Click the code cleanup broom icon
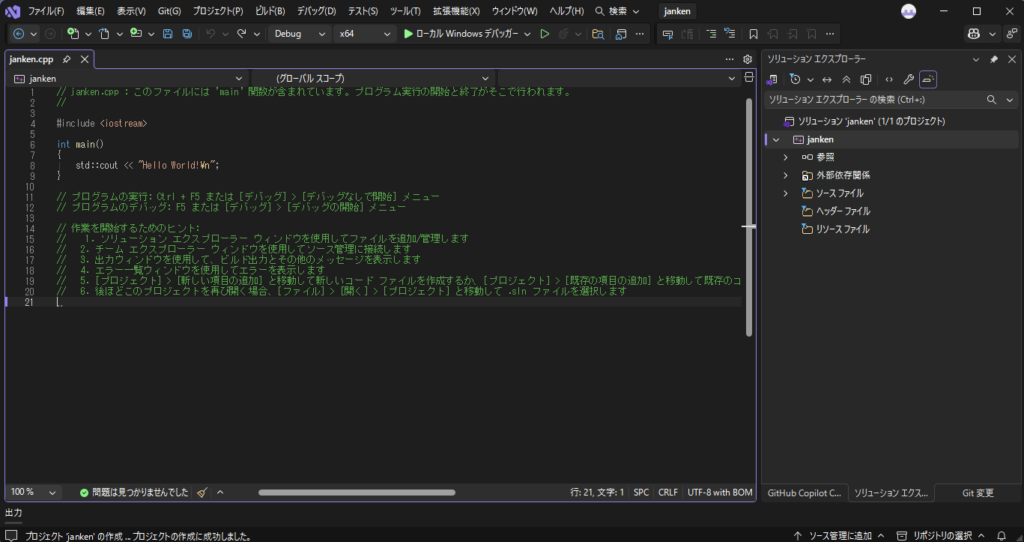The image size is (1024, 542). pyautogui.click(x=202, y=492)
